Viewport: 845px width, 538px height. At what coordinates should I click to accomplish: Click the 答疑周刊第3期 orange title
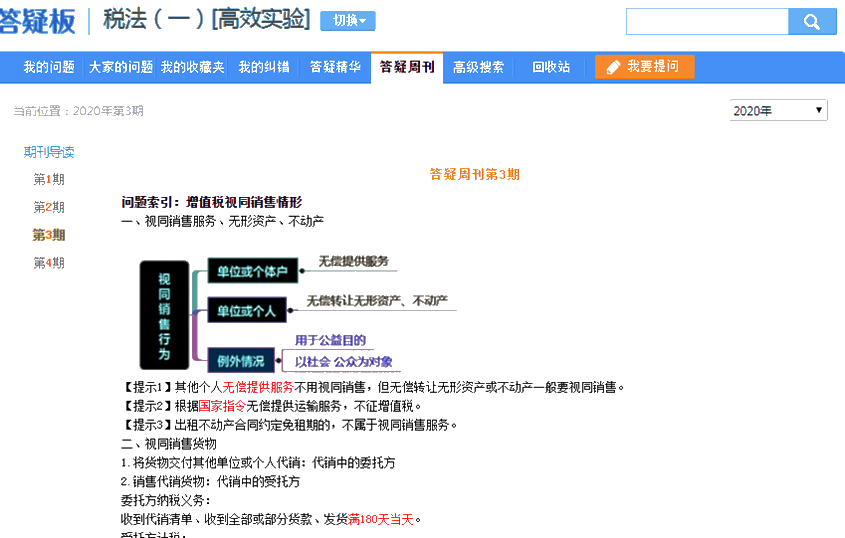[474, 174]
